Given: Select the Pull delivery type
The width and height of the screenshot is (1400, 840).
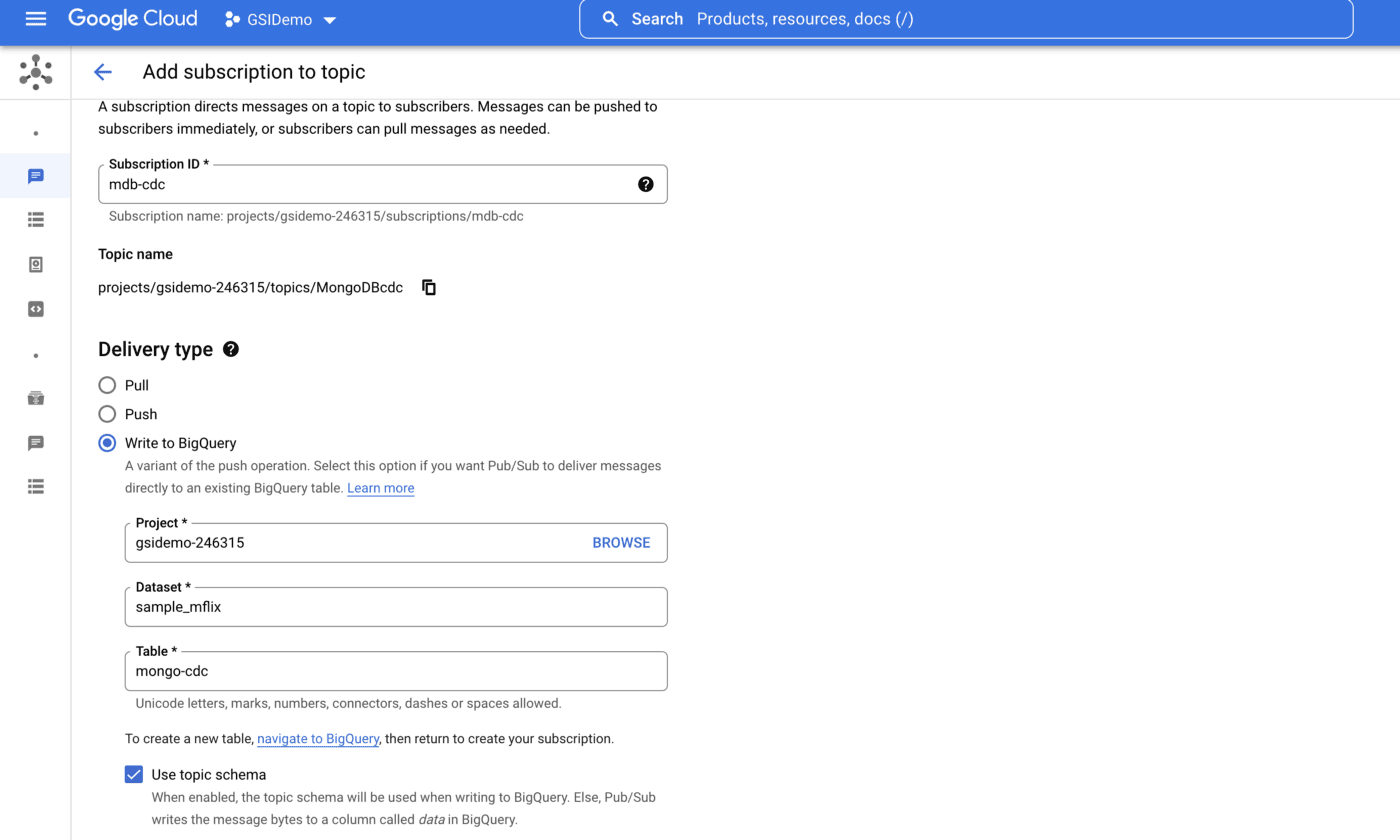Looking at the screenshot, I should pyautogui.click(x=107, y=385).
